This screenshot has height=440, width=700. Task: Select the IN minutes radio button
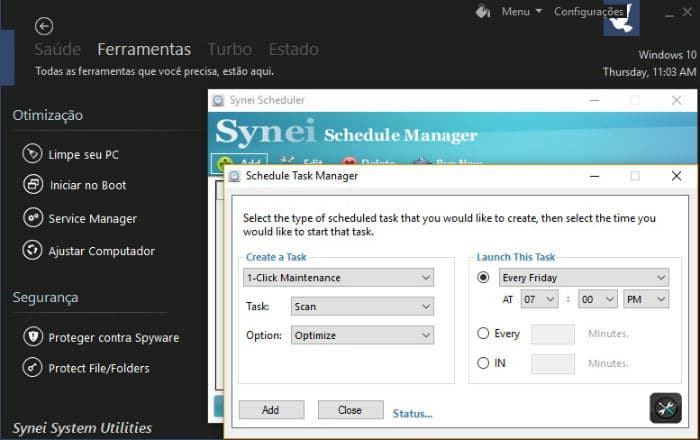[483, 363]
